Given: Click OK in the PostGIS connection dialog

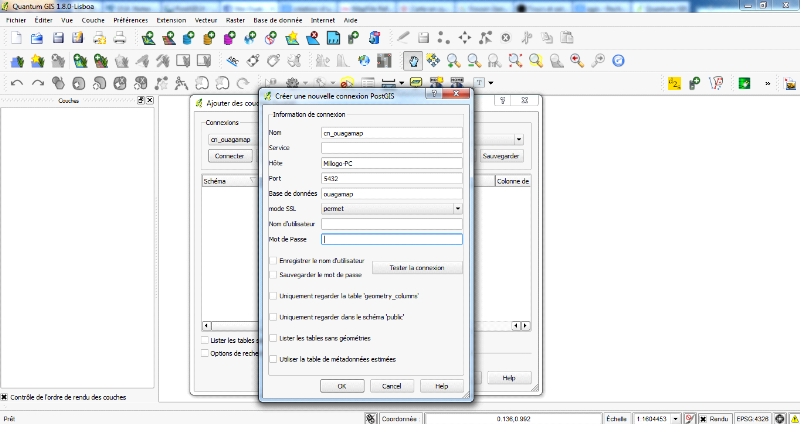Looking at the screenshot, I should (x=342, y=385).
